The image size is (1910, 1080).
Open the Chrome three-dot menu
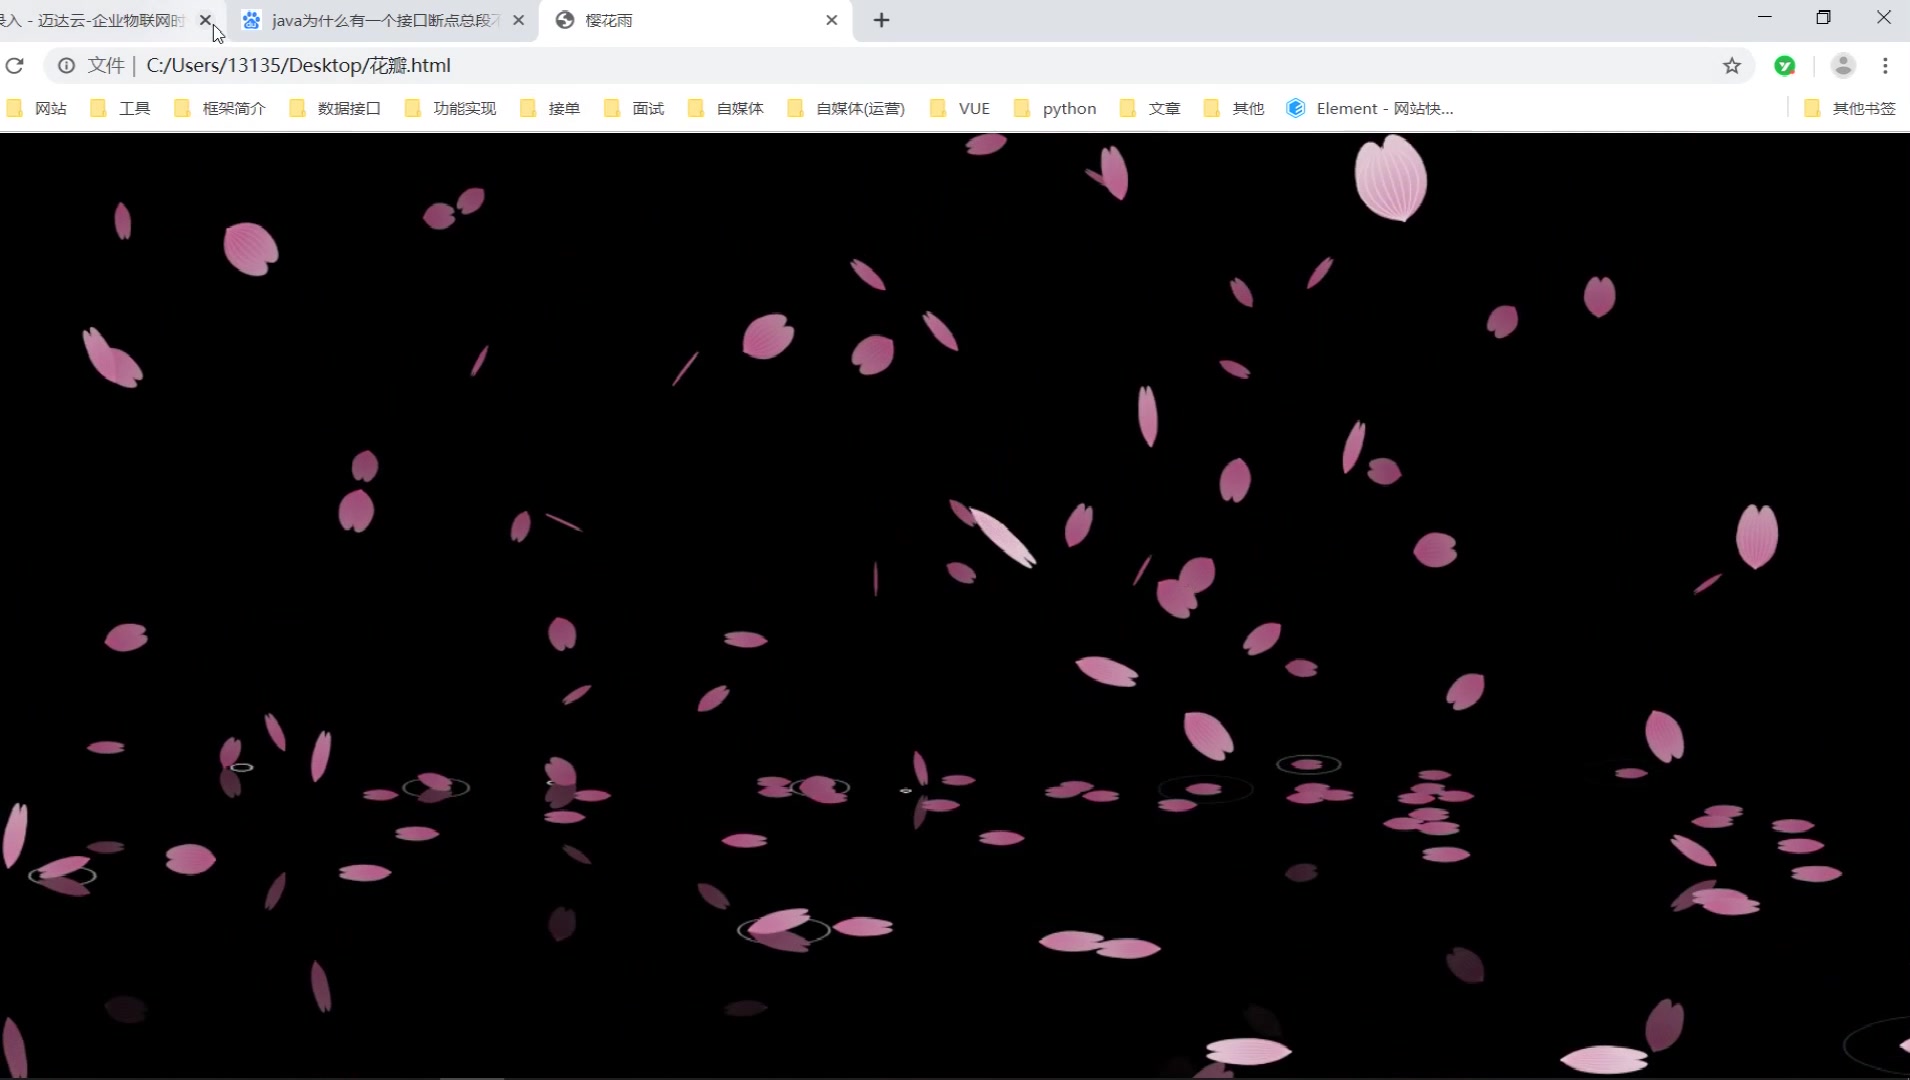[1887, 66]
